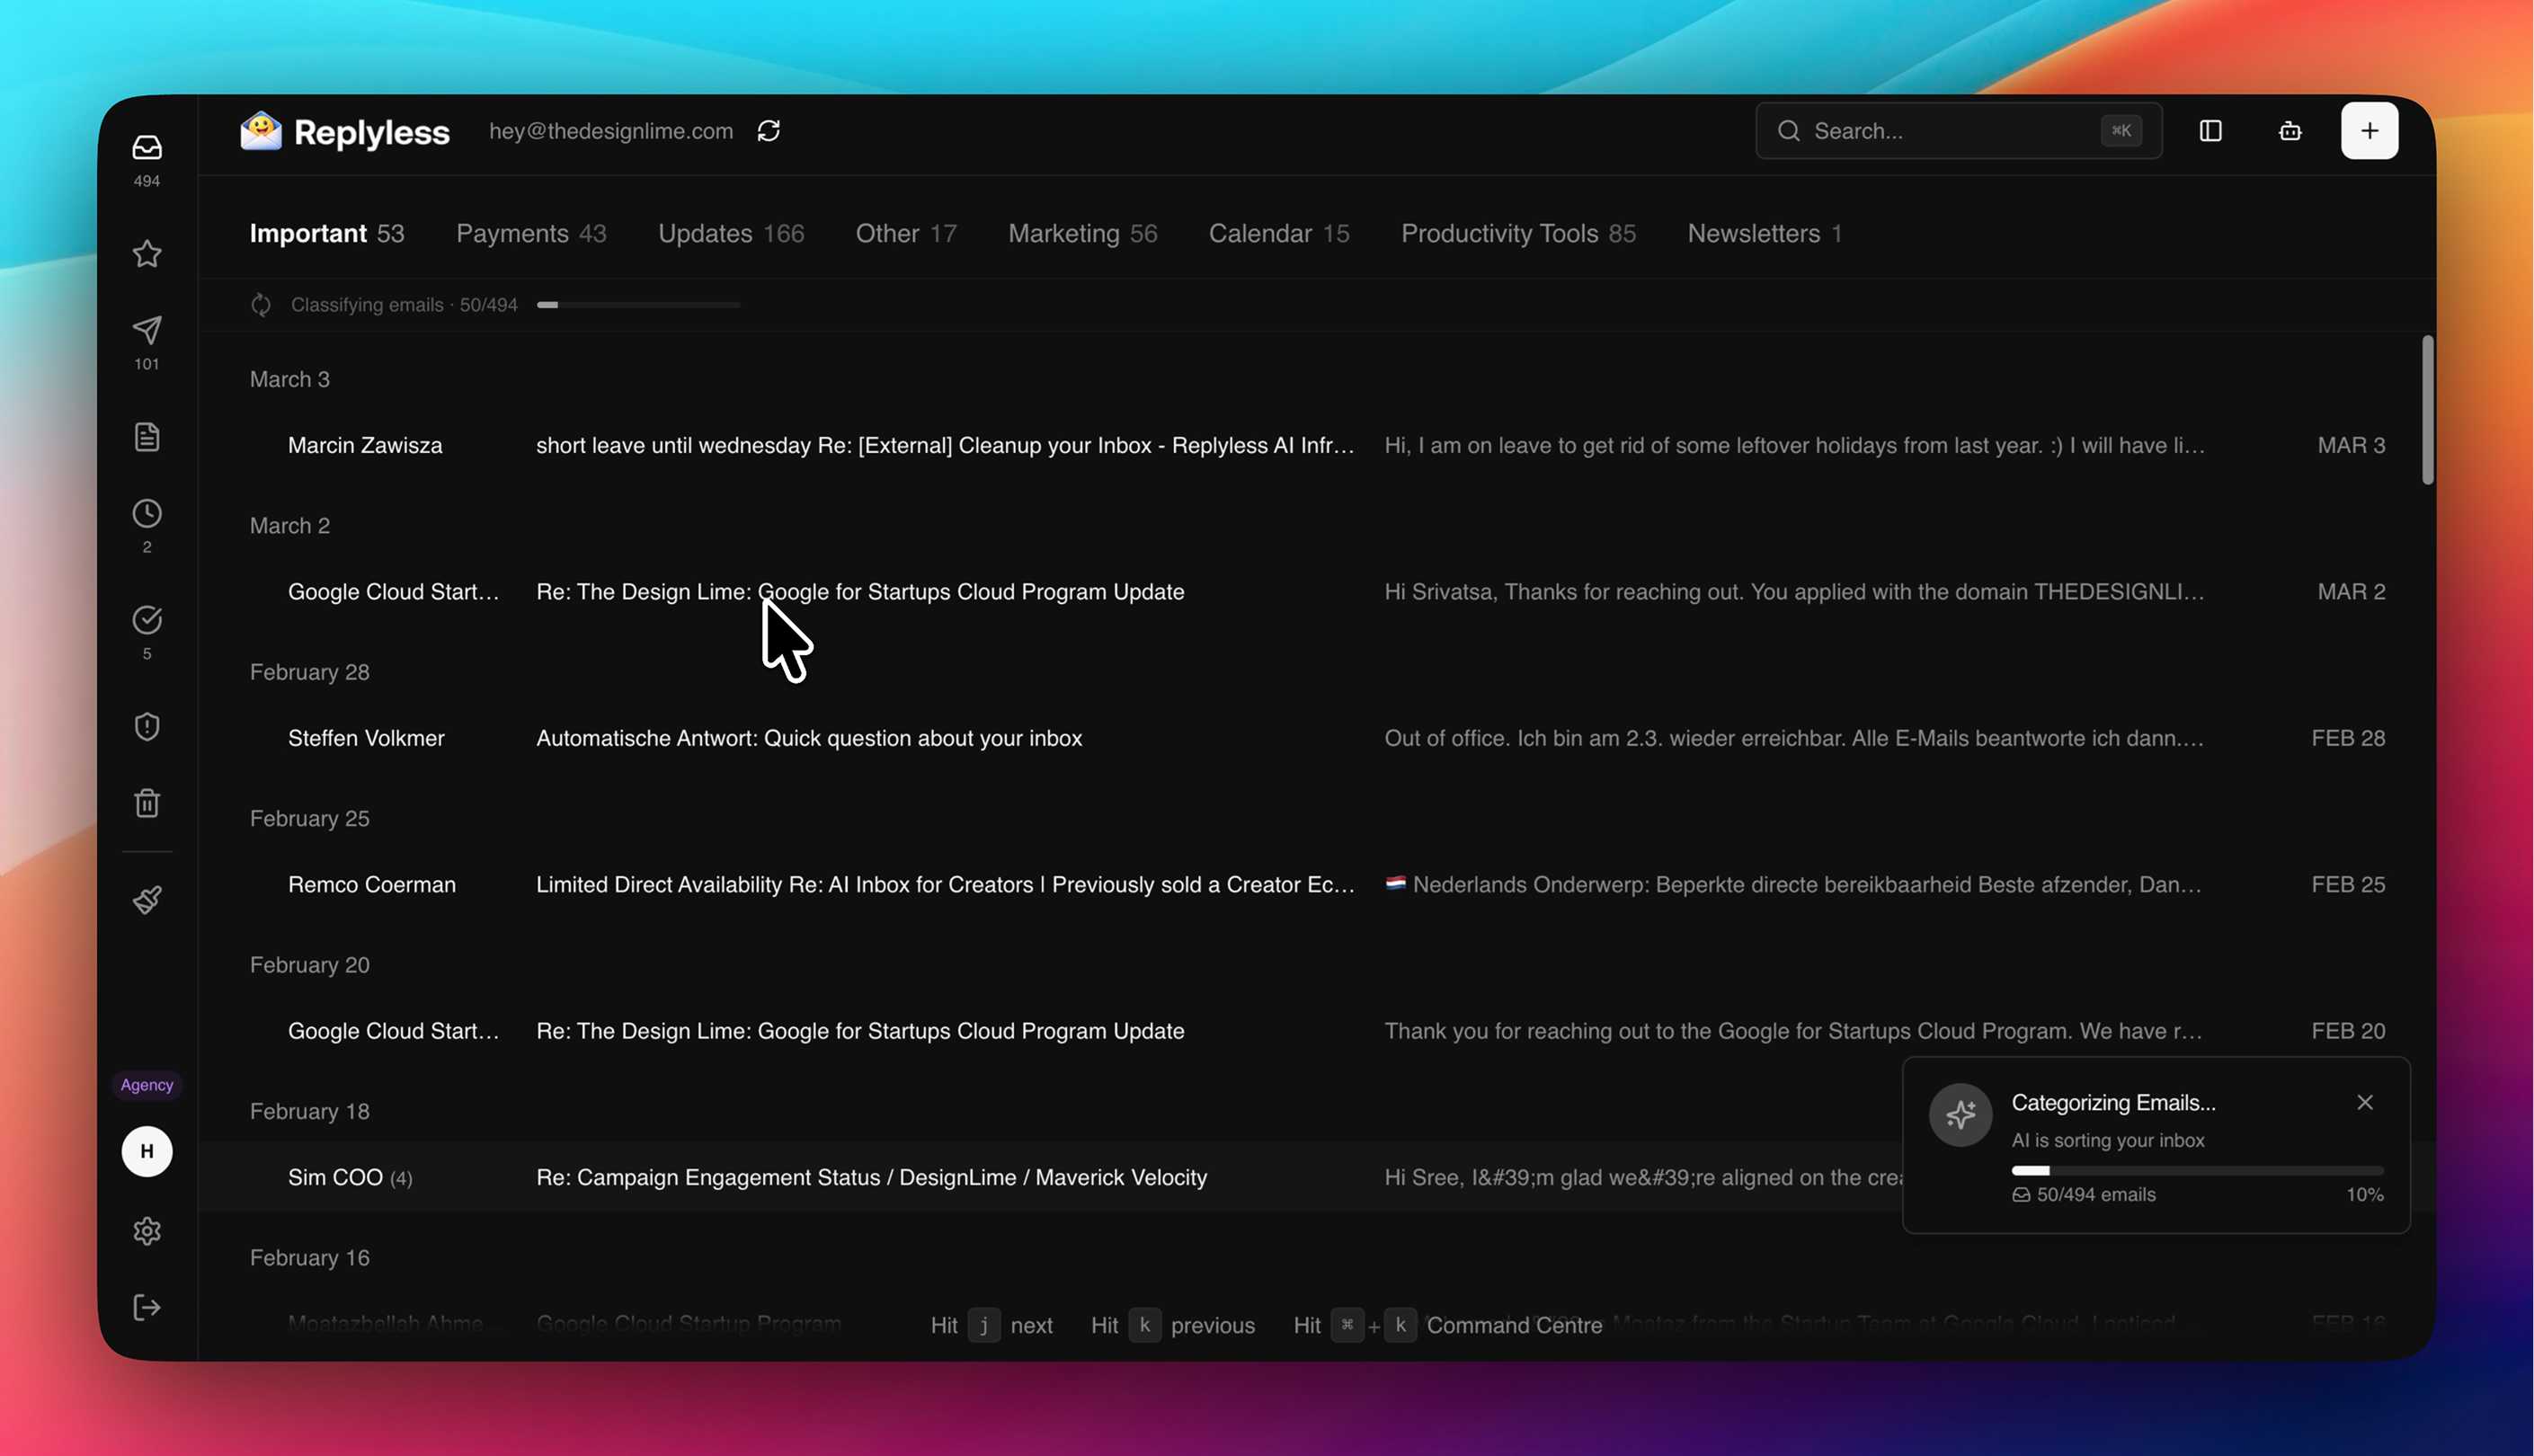The height and width of the screenshot is (1456, 2534).
Task: Click the Categorizing Emails progress bar
Action: pos(2196,1170)
